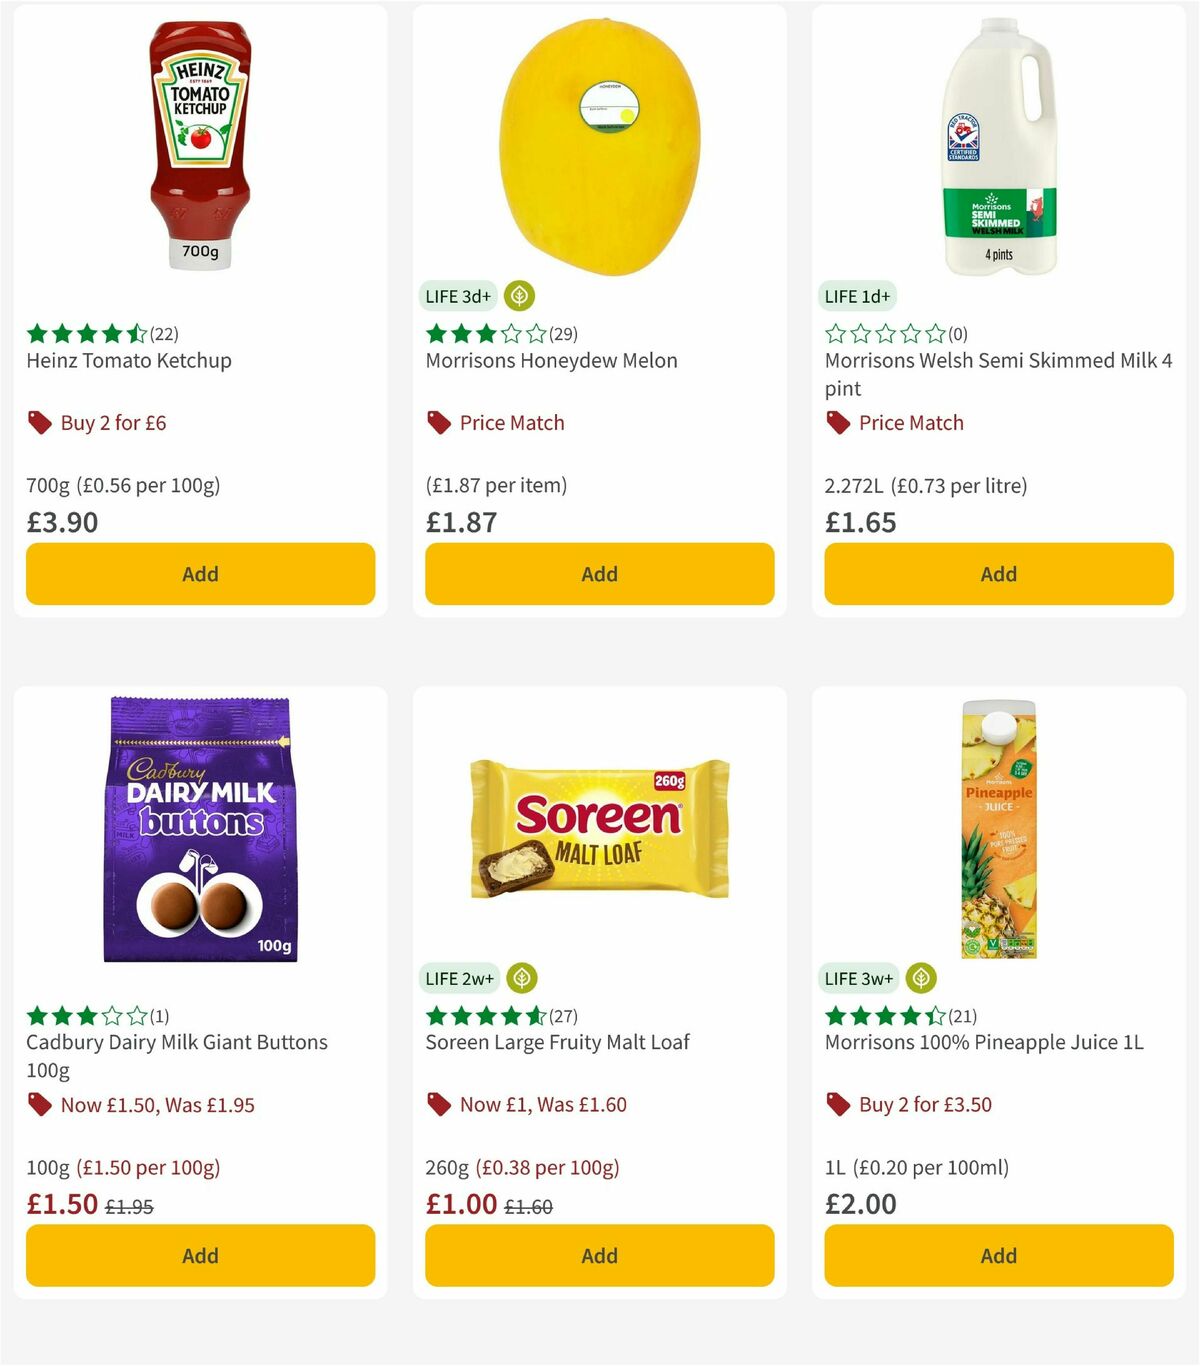Click the tag icon beside 'Now £1.50, Was £1.95'
This screenshot has width=1200, height=1366.
tap(39, 1105)
